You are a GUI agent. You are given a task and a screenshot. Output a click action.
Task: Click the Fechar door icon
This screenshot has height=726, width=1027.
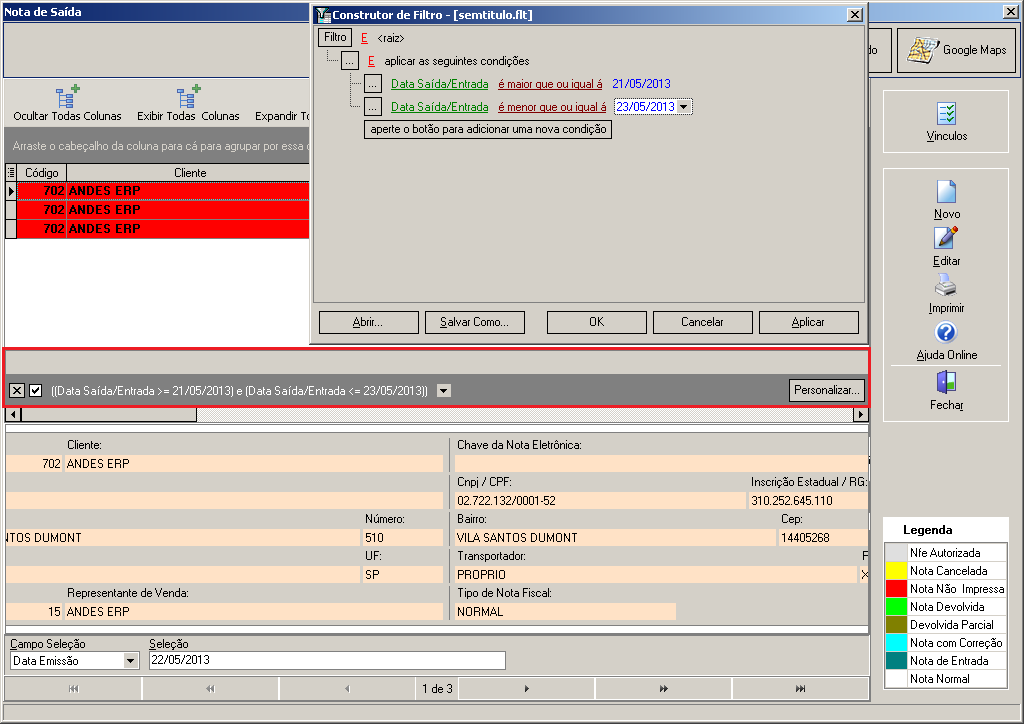[x=946, y=382]
